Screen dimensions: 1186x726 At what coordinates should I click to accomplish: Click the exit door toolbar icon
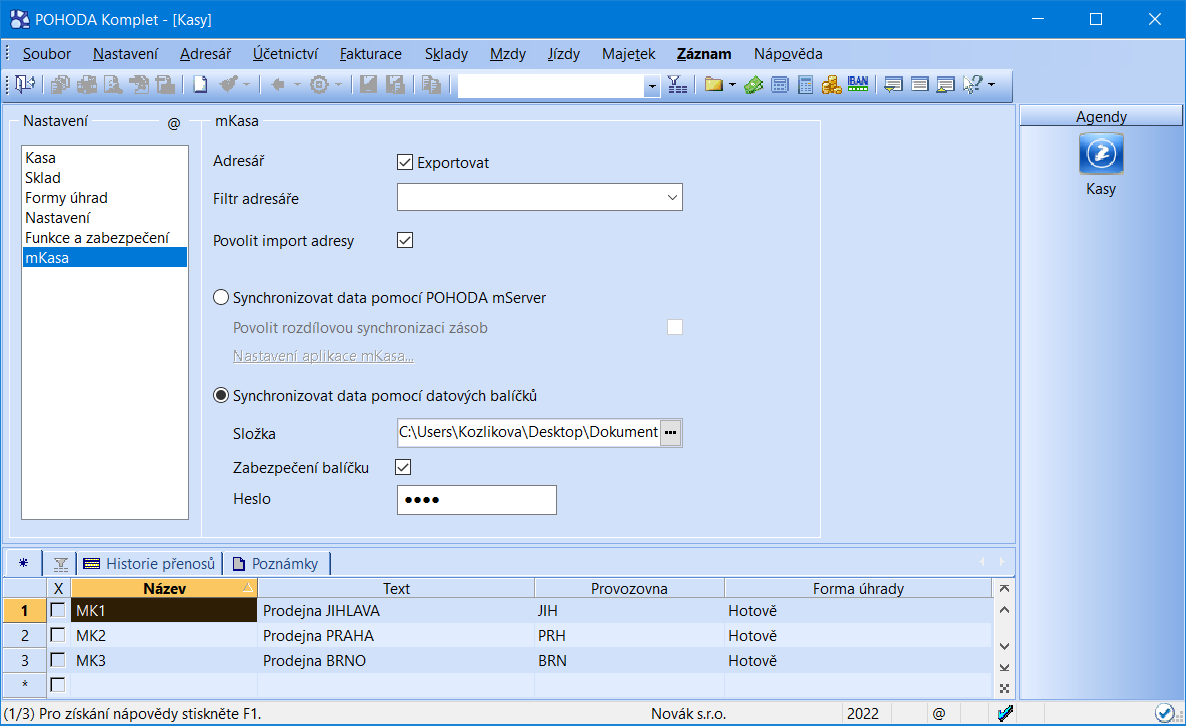(25, 84)
